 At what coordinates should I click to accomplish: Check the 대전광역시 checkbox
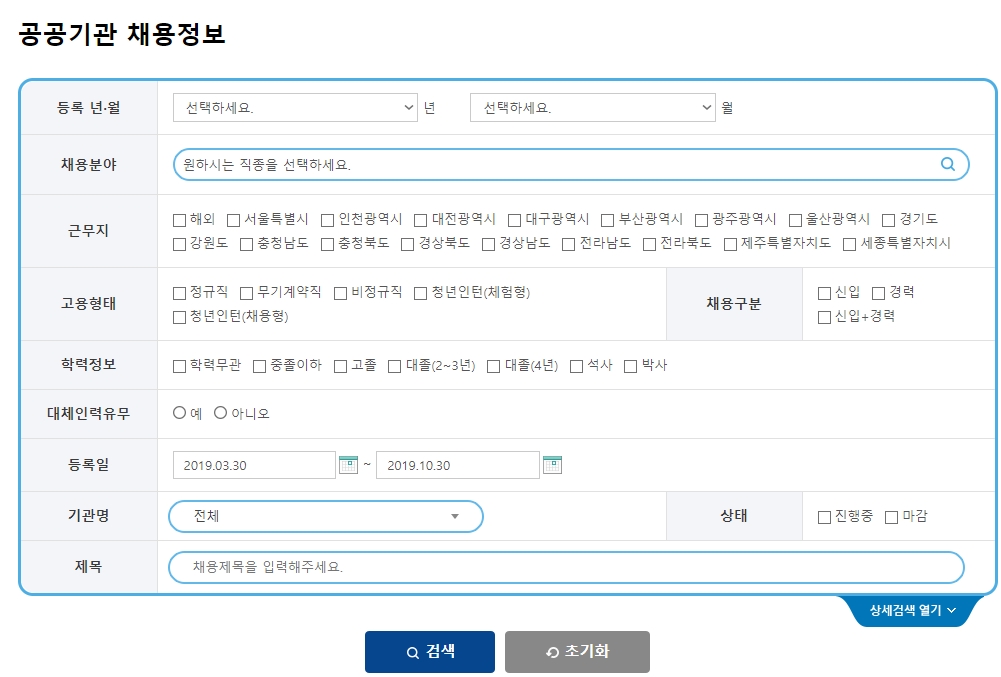(x=421, y=220)
